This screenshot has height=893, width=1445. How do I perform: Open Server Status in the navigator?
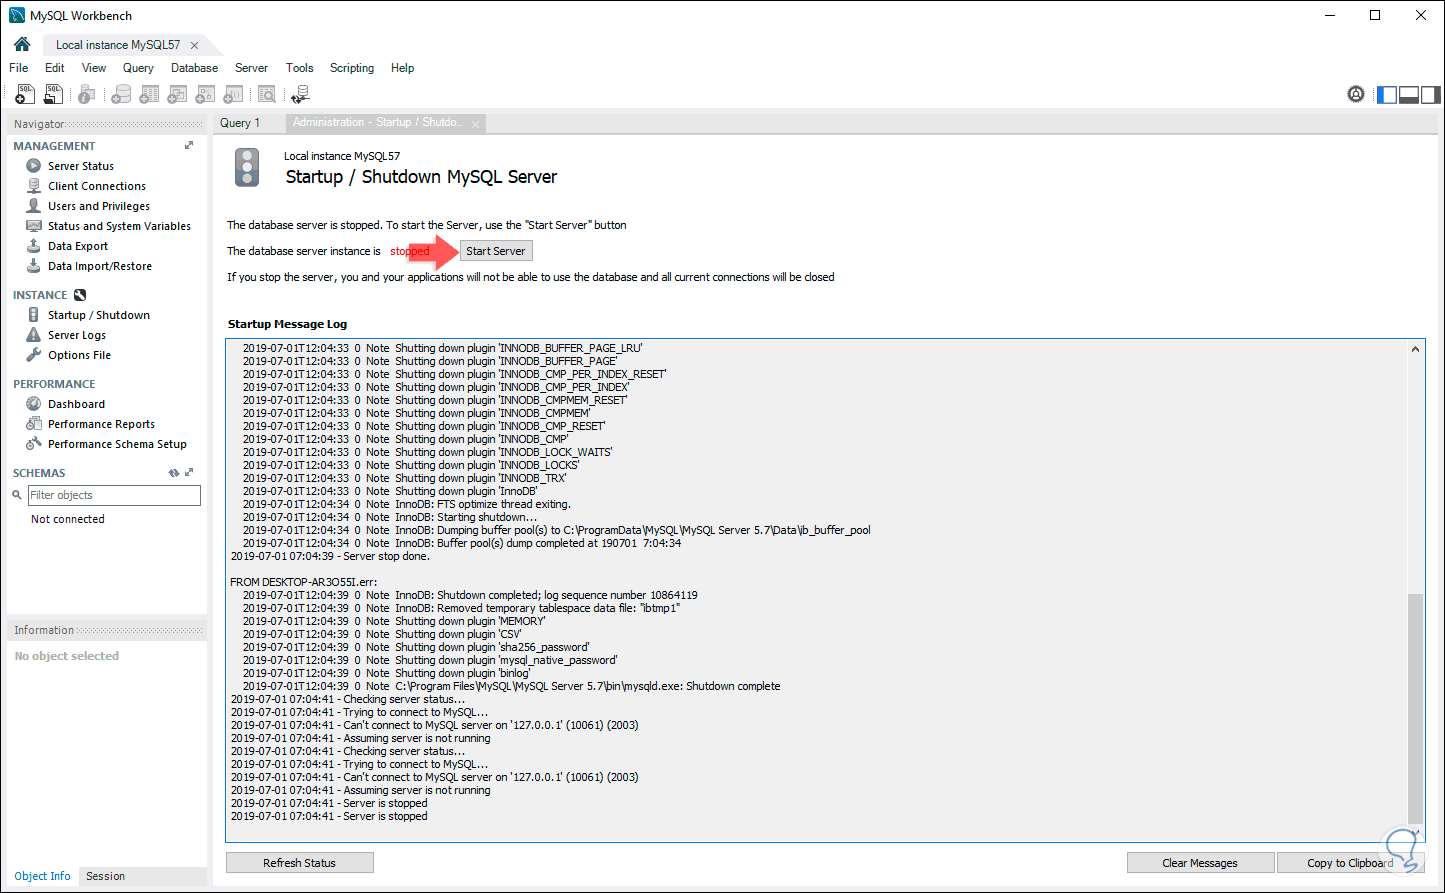point(81,166)
